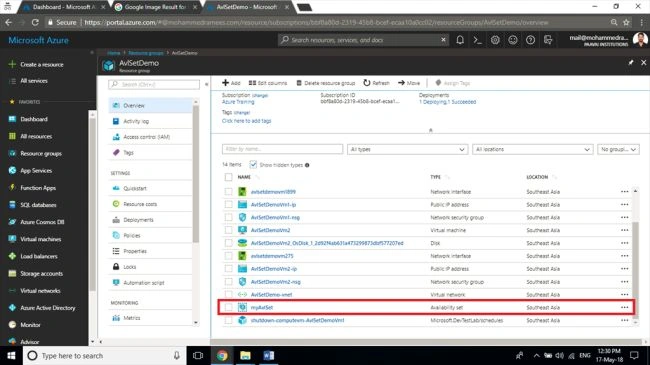Click the Azure Training subscription link

[x=238, y=102]
